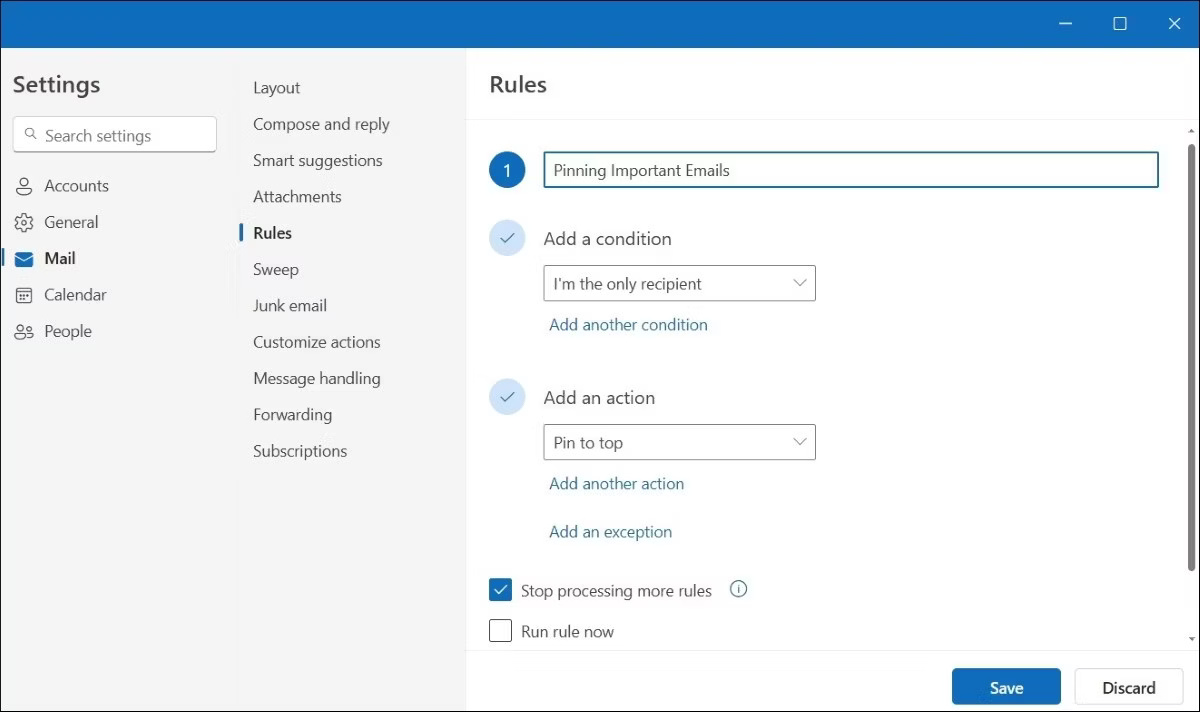
Task: Click the search magnifier icon
Action: pyautogui.click(x=31, y=134)
